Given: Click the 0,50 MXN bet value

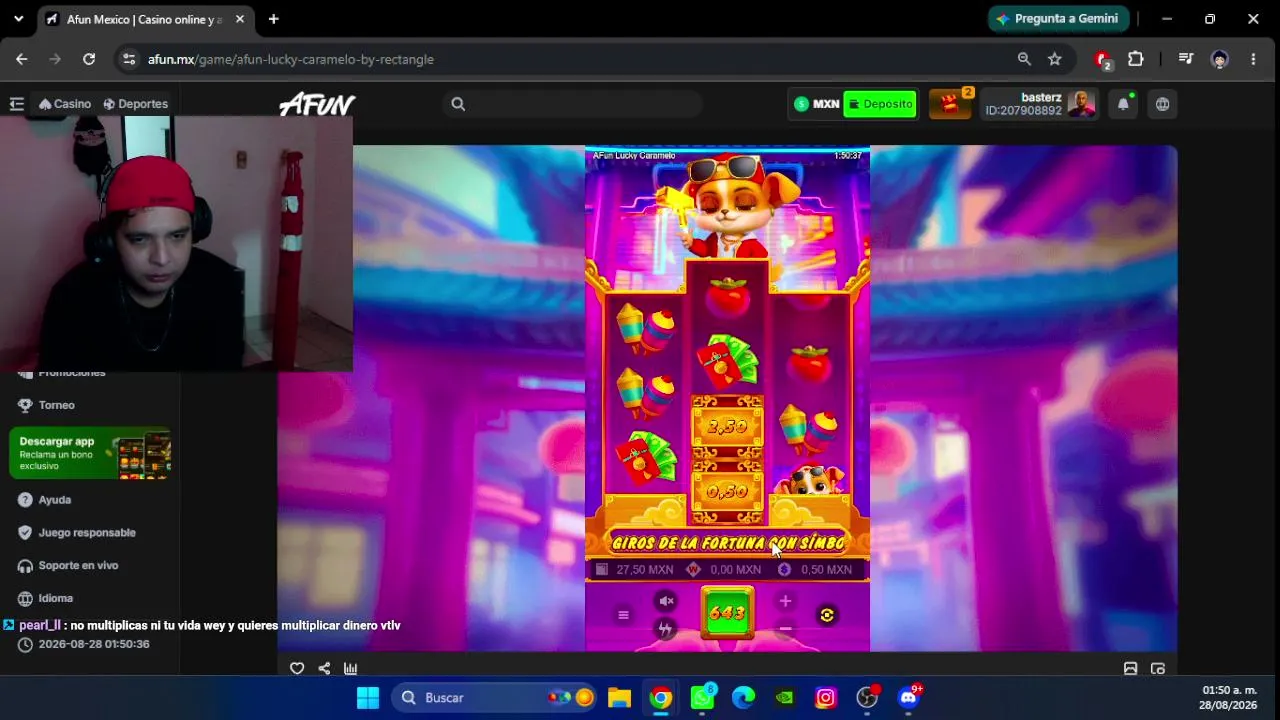Looking at the screenshot, I should [826, 570].
